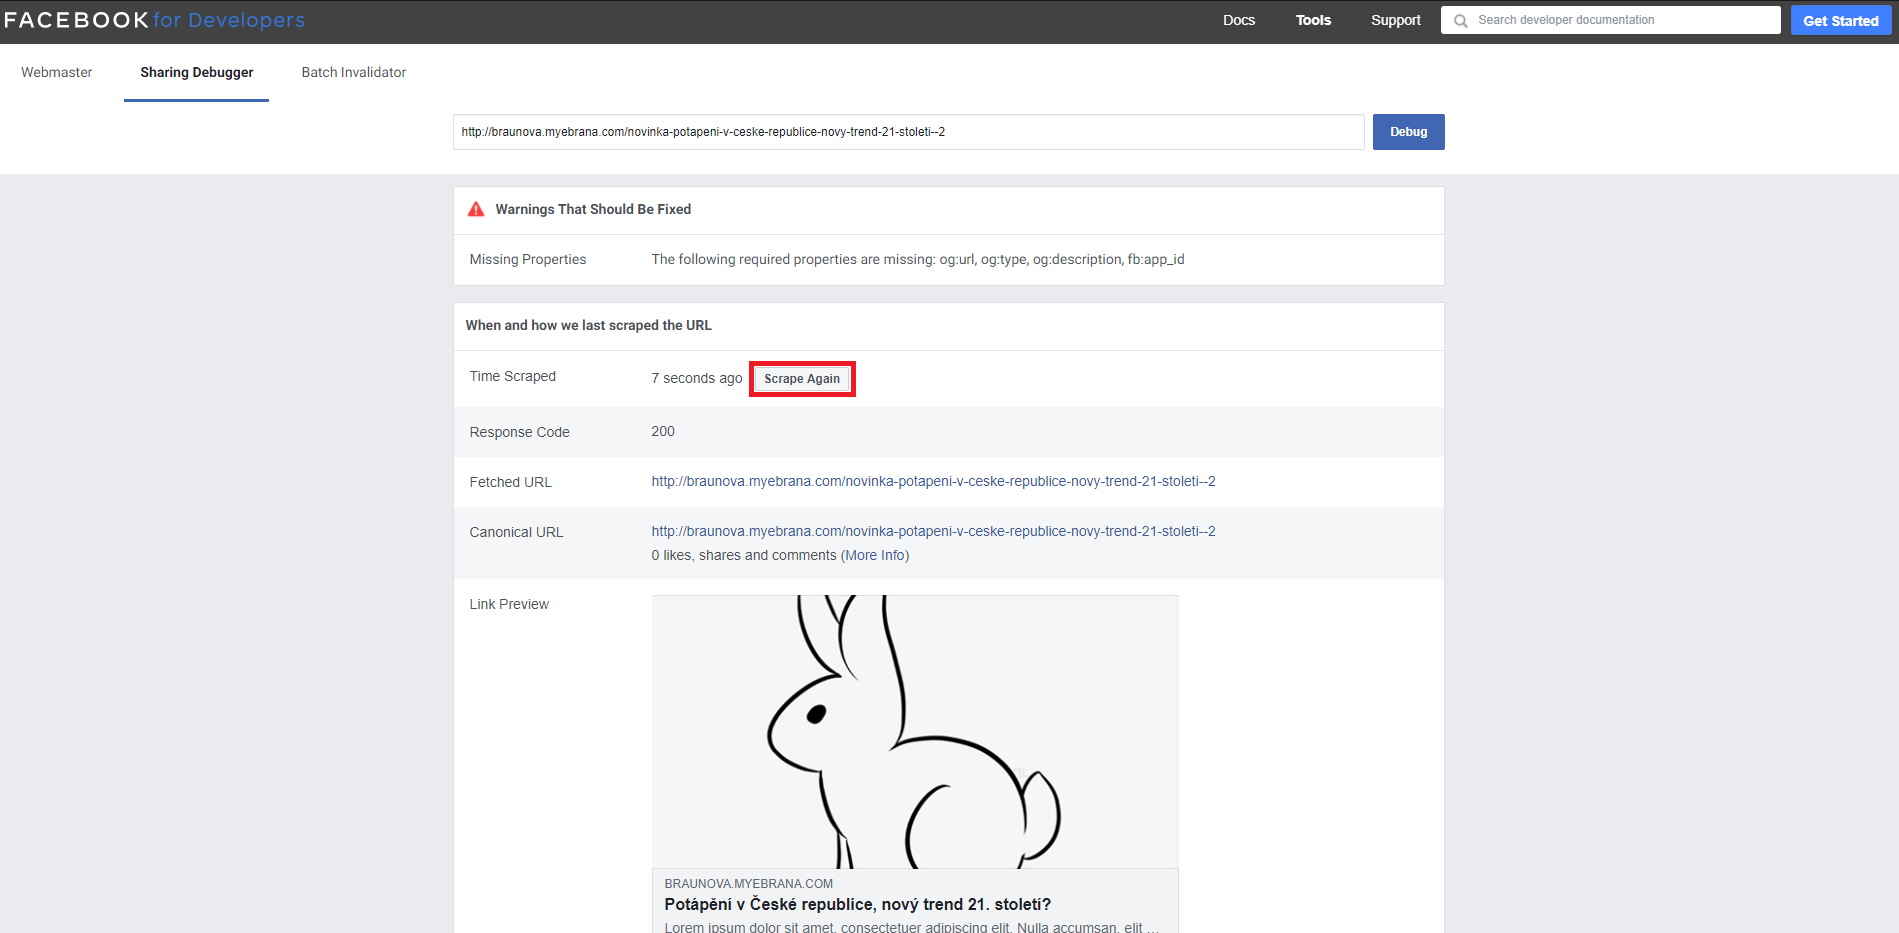Click the missing required properties message
Image resolution: width=1899 pixels, height=933 pixels.
918,259
